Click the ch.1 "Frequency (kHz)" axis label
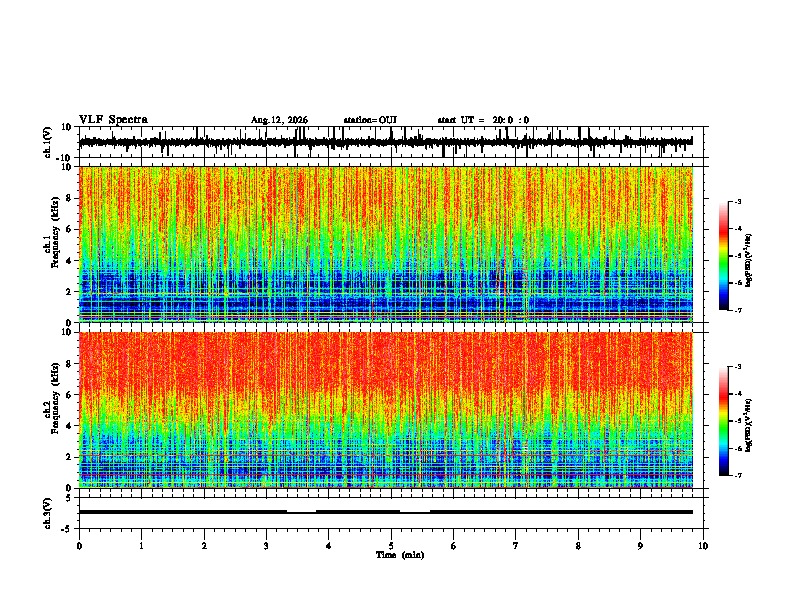This screenshot has width=792, height=612. point(55,232)
